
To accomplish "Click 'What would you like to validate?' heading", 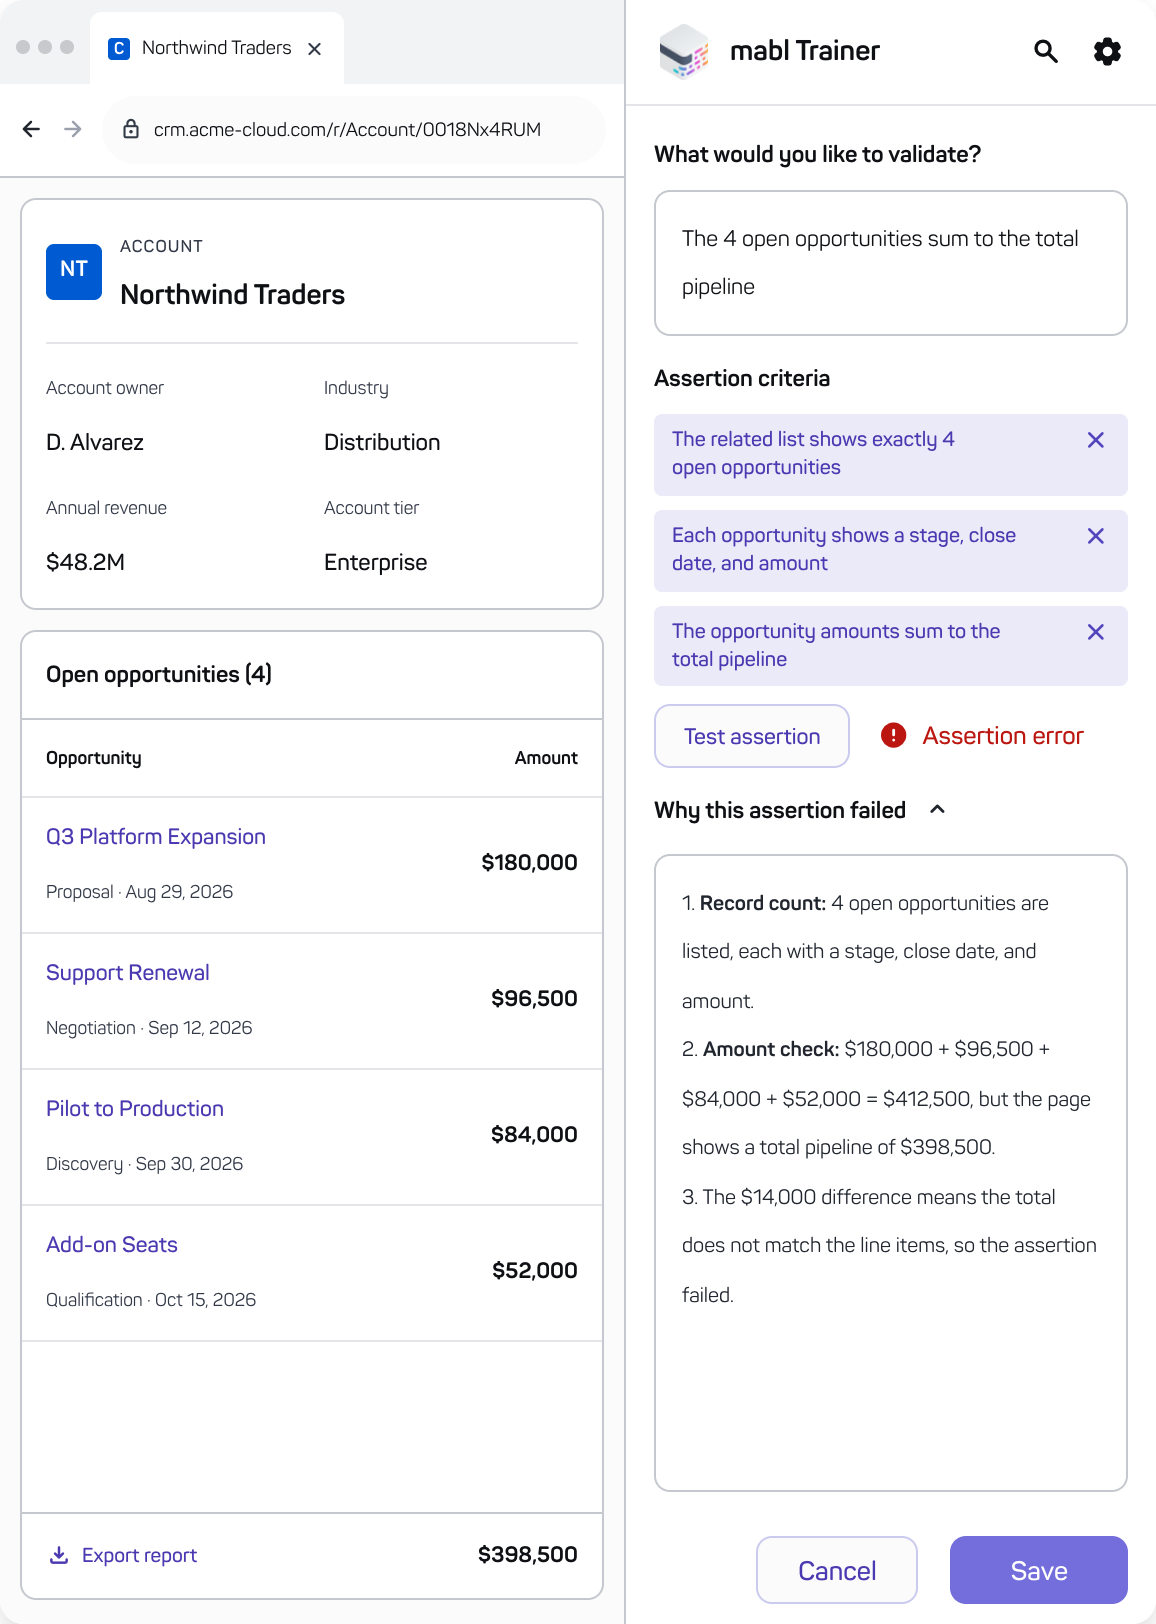I will click(818, 154).
